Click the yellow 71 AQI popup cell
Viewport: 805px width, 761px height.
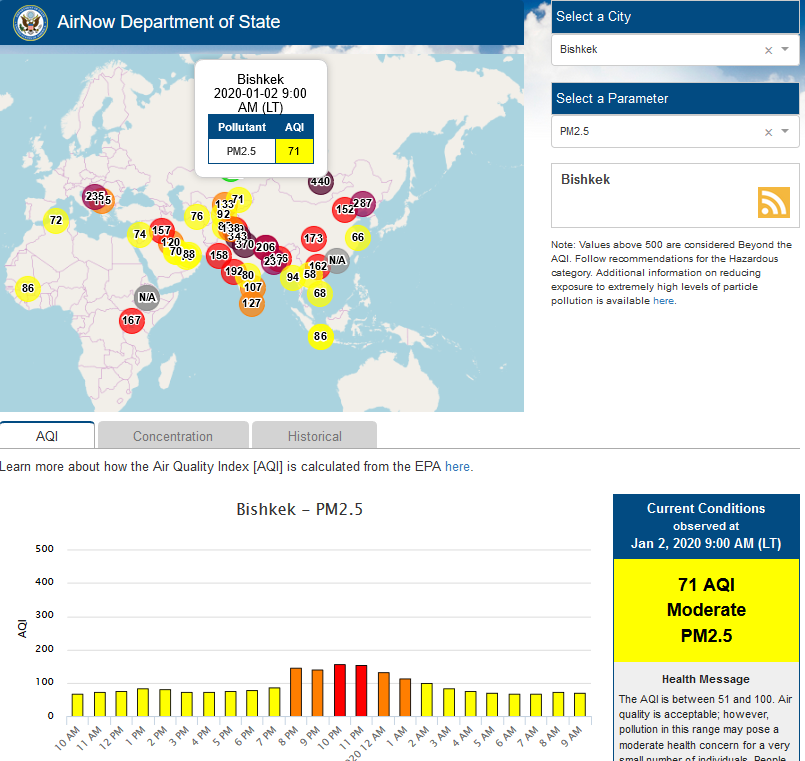294,151
